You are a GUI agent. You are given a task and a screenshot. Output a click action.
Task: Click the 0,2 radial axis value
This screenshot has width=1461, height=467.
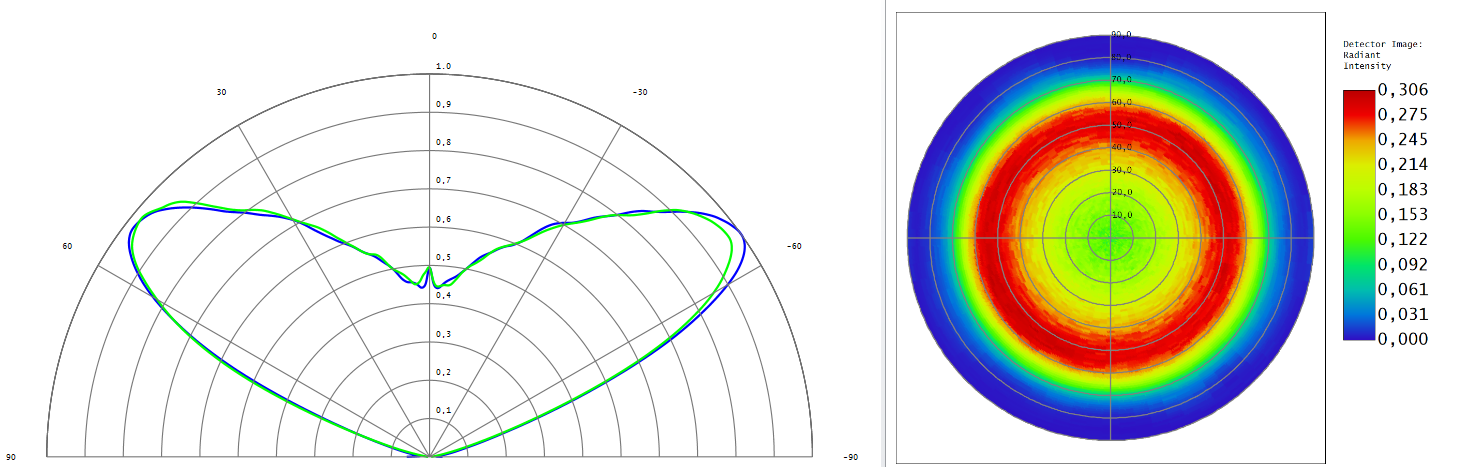(x=443, y=372)
